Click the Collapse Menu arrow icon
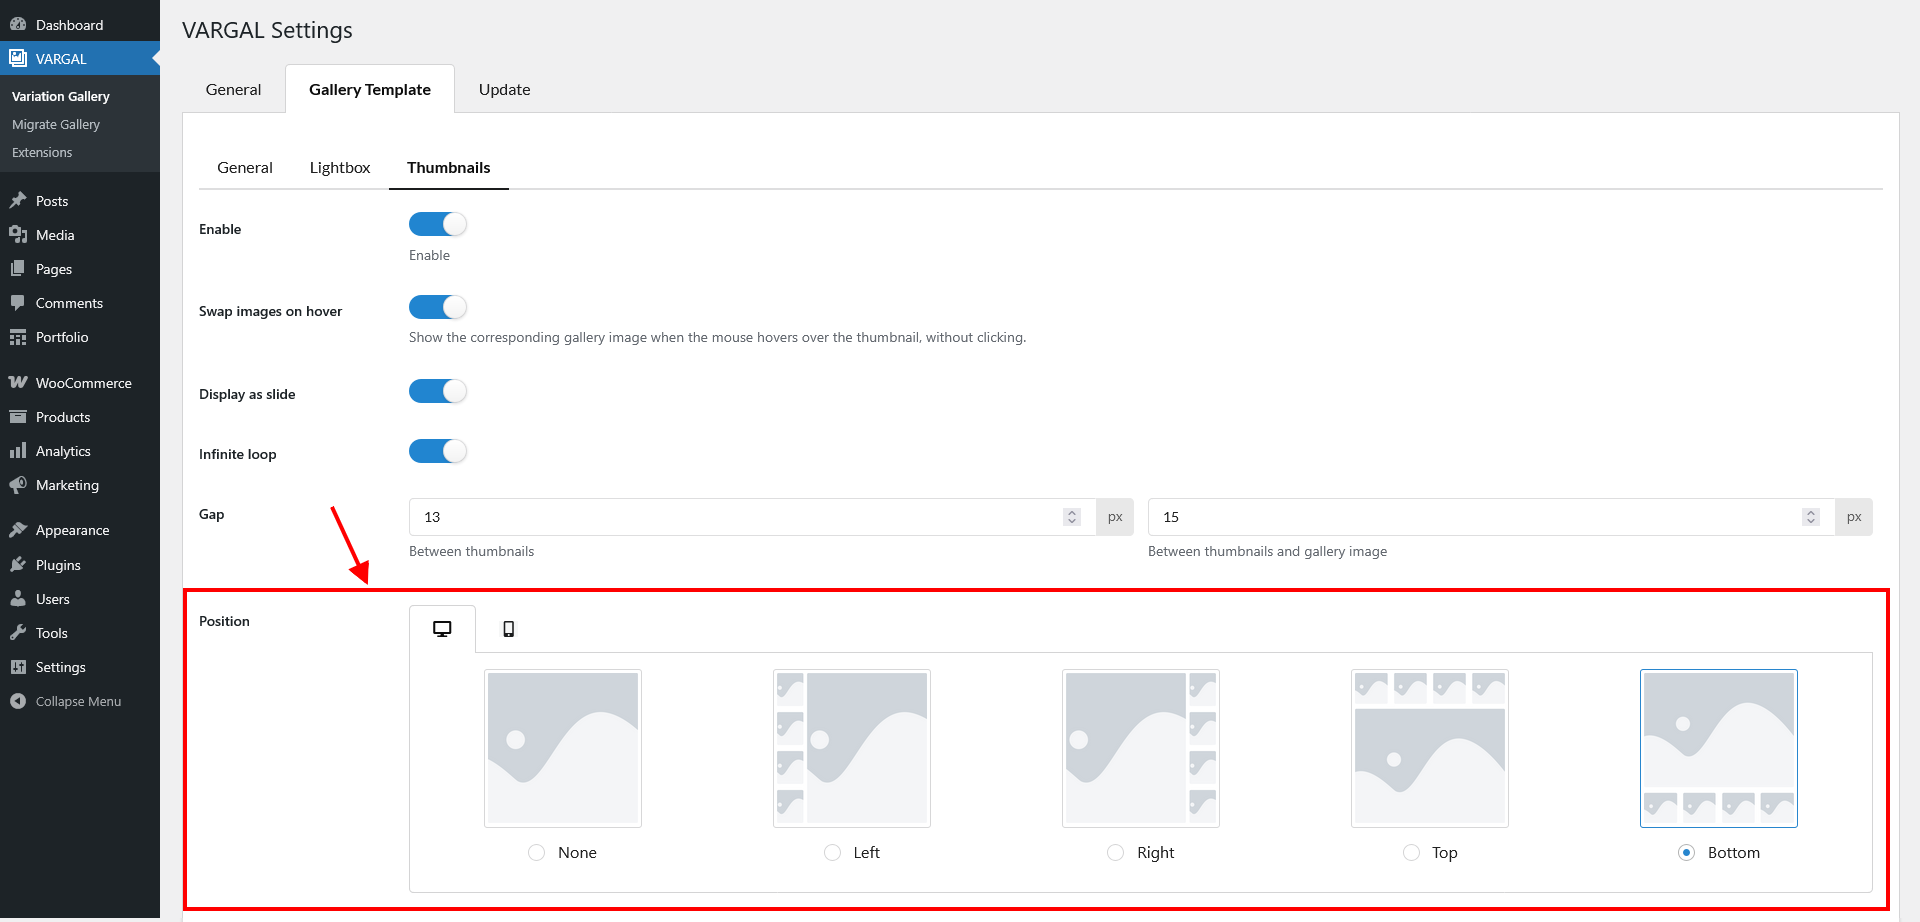 [18, 701]
